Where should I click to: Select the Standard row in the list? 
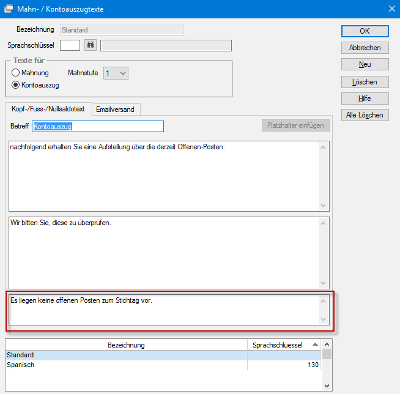163,355
